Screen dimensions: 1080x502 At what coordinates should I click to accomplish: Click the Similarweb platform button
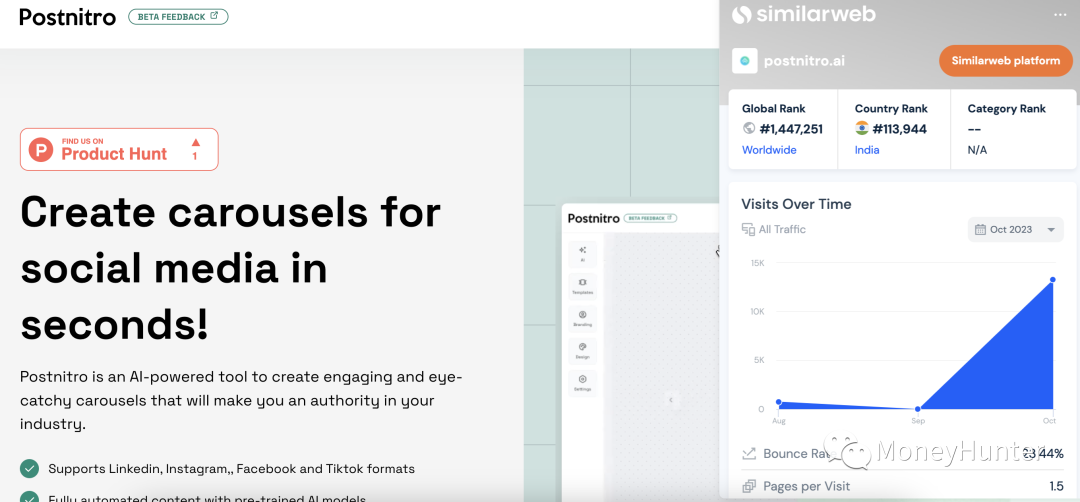1005,61
